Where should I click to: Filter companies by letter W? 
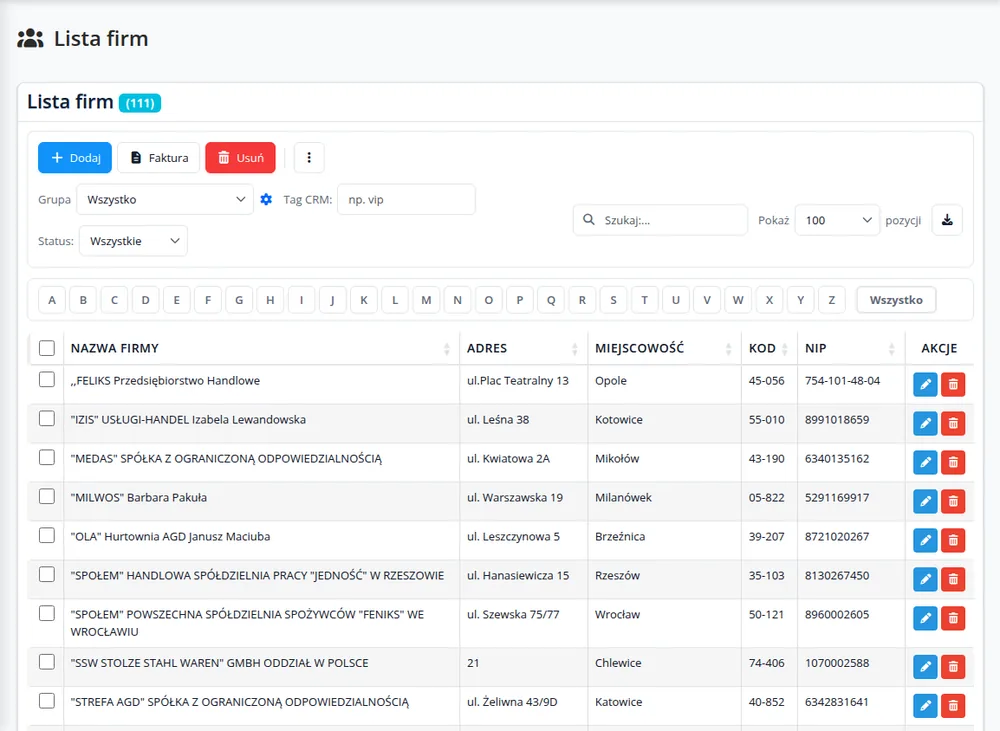738,300
